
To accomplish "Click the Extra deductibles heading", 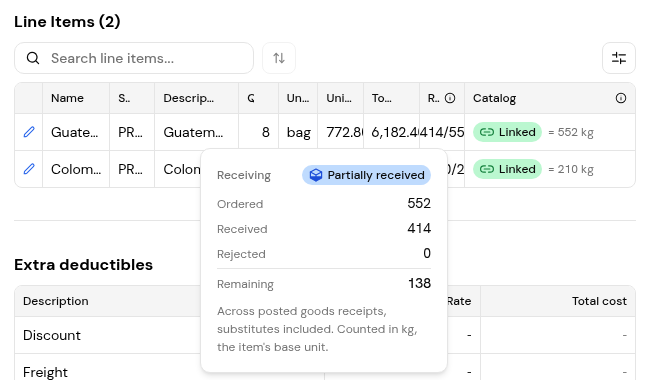I will point(83,265).
